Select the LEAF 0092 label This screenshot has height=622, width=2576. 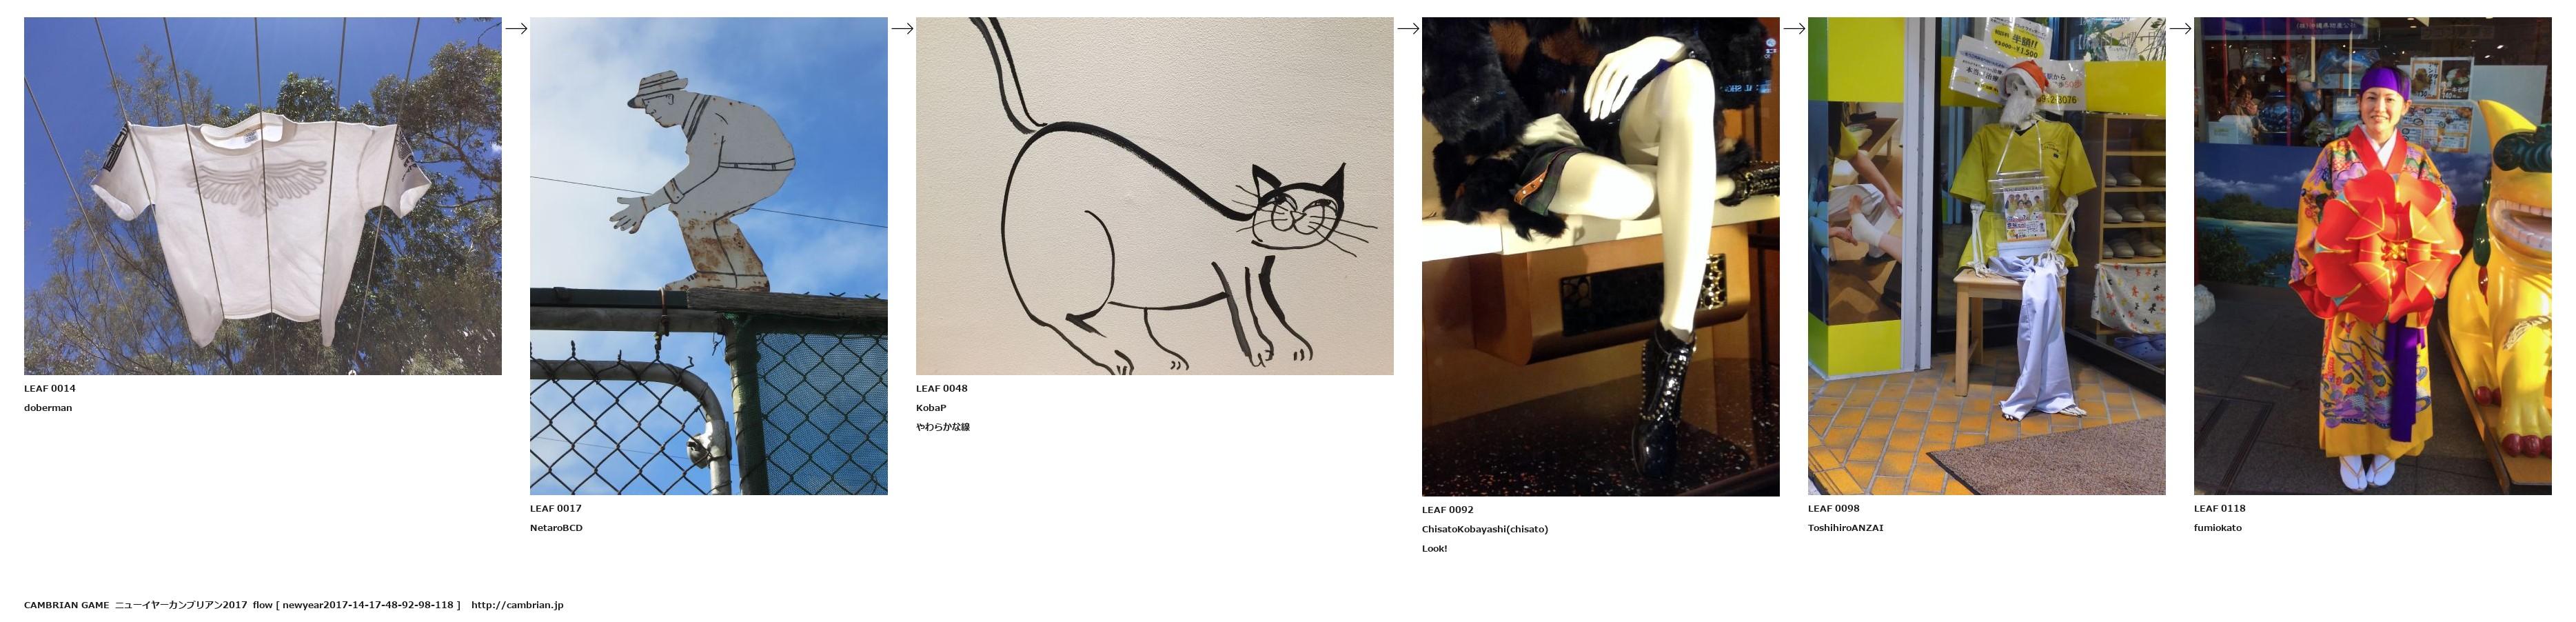(1448, 510)
